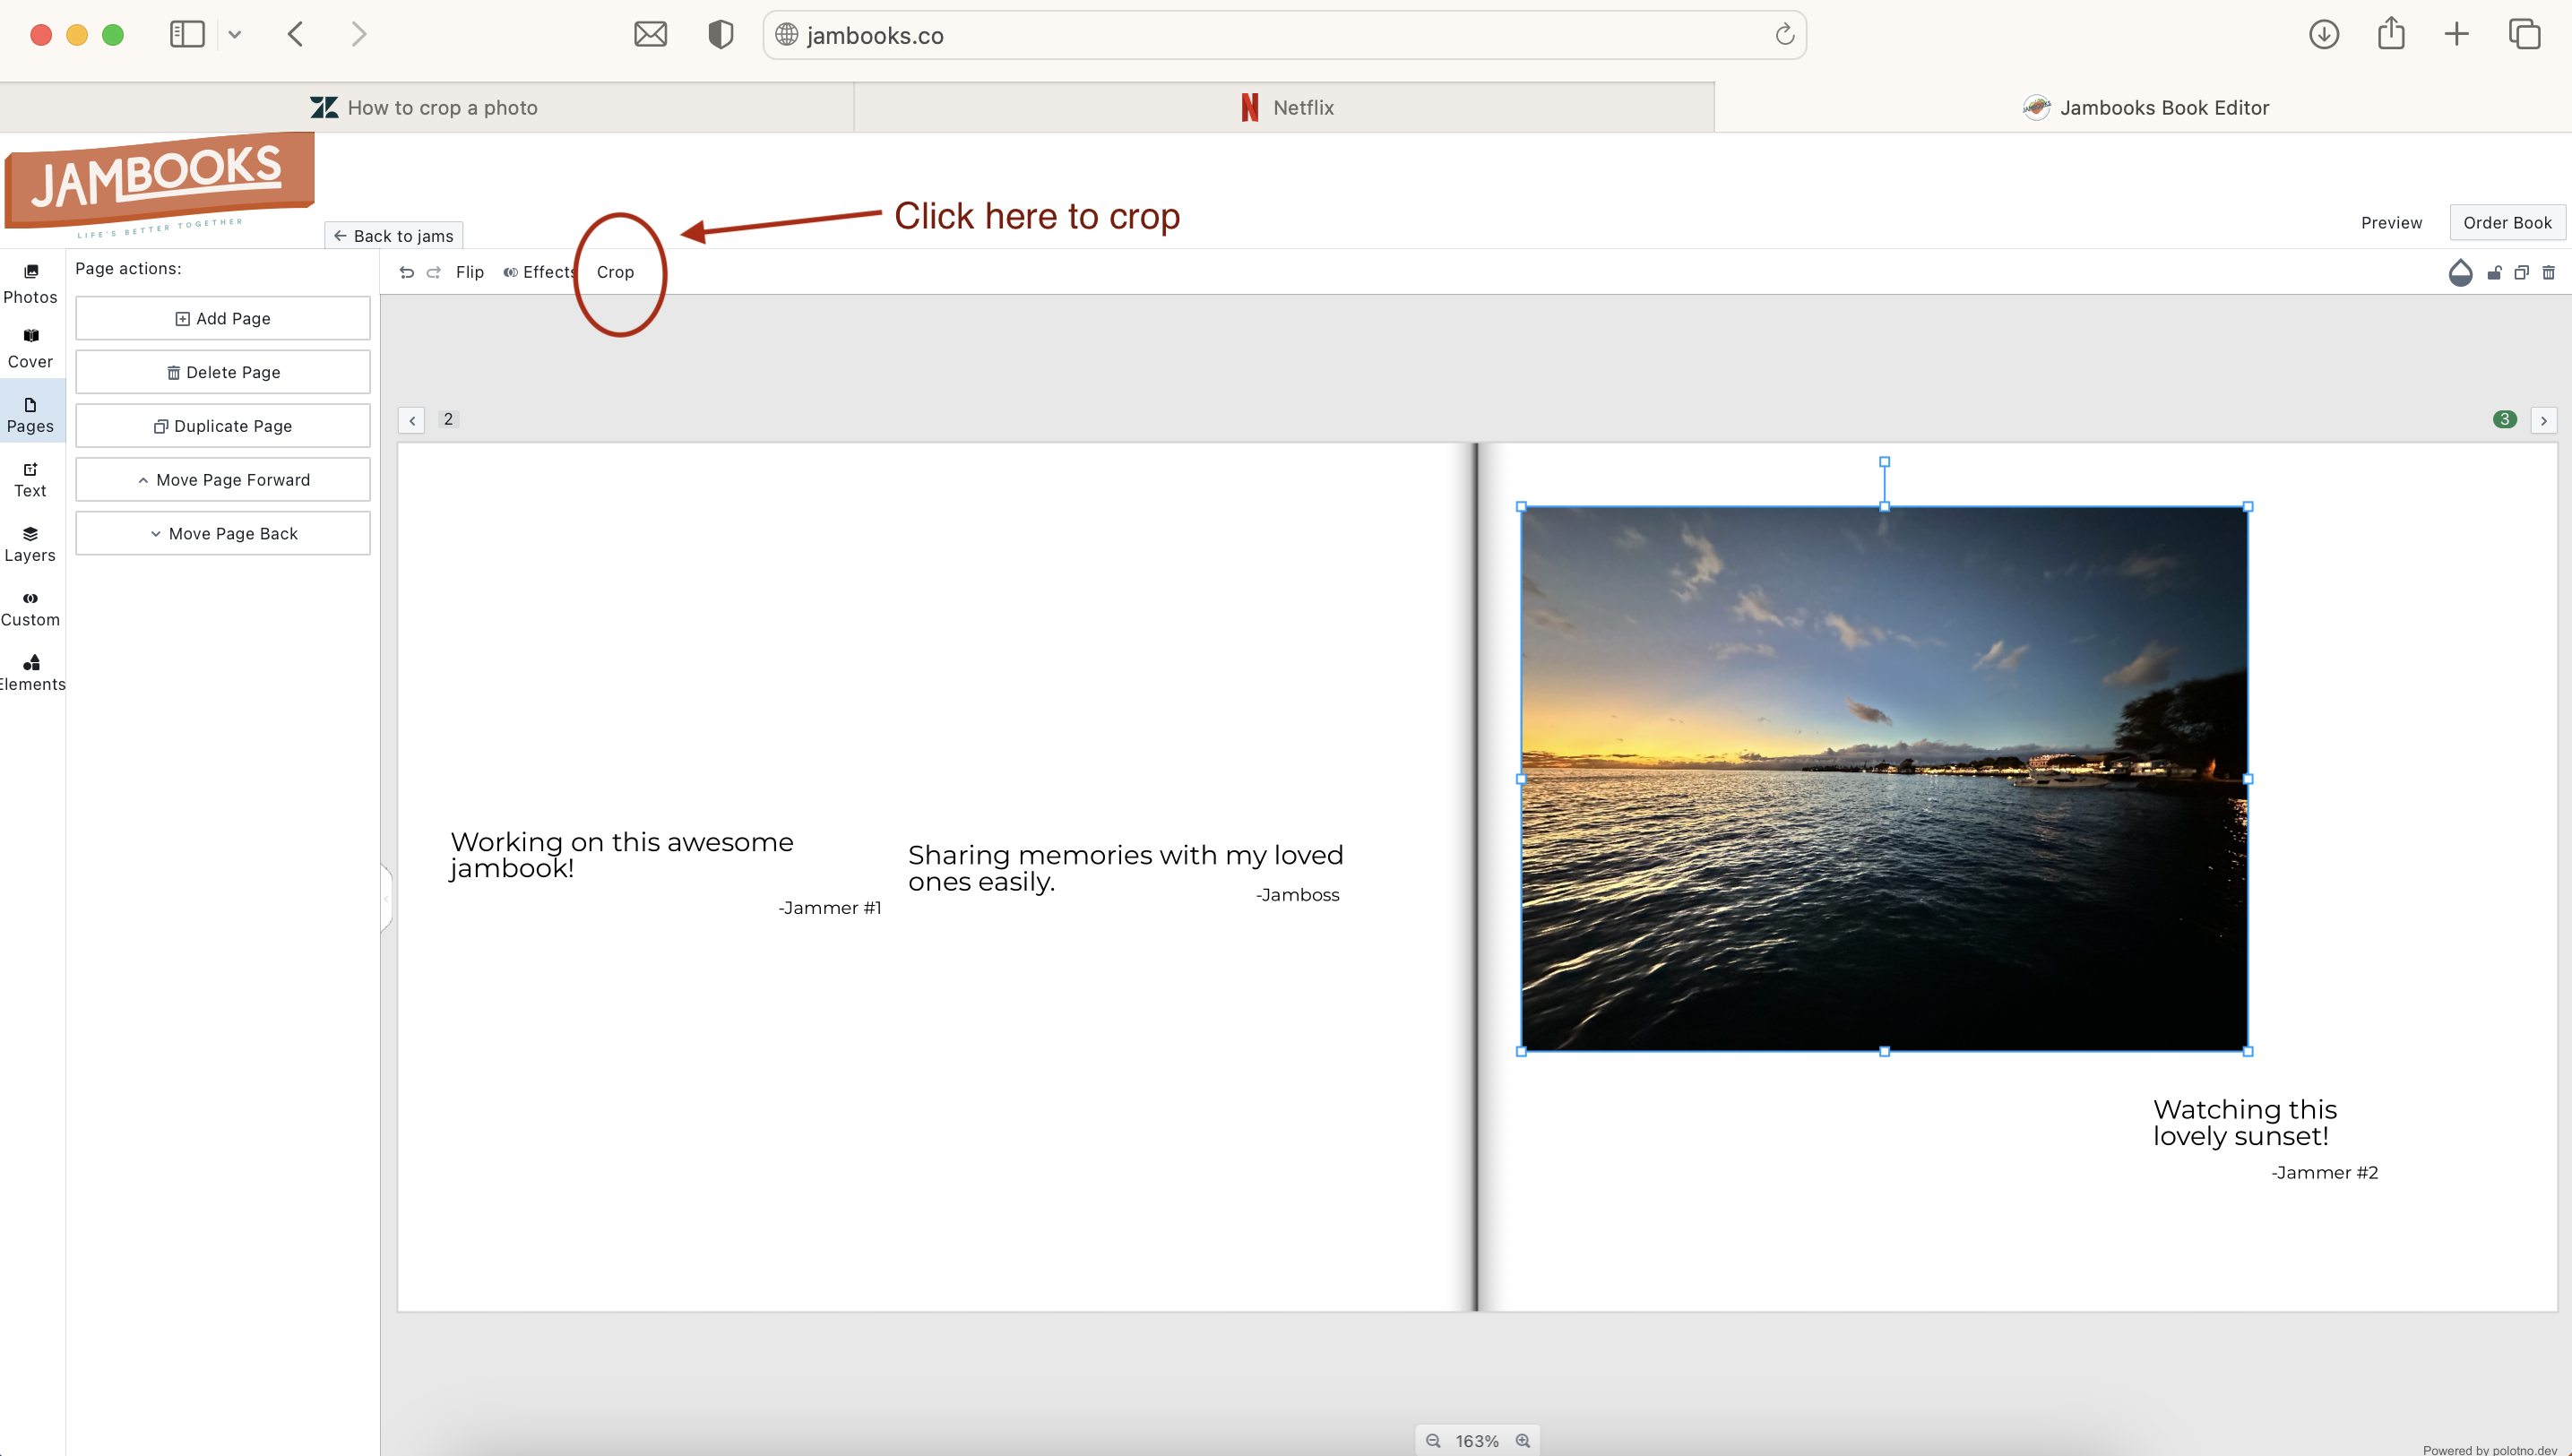2572x1456 pixels.
Task: Open the image opacity droplet control
Action: click(x=2460, y=272)
